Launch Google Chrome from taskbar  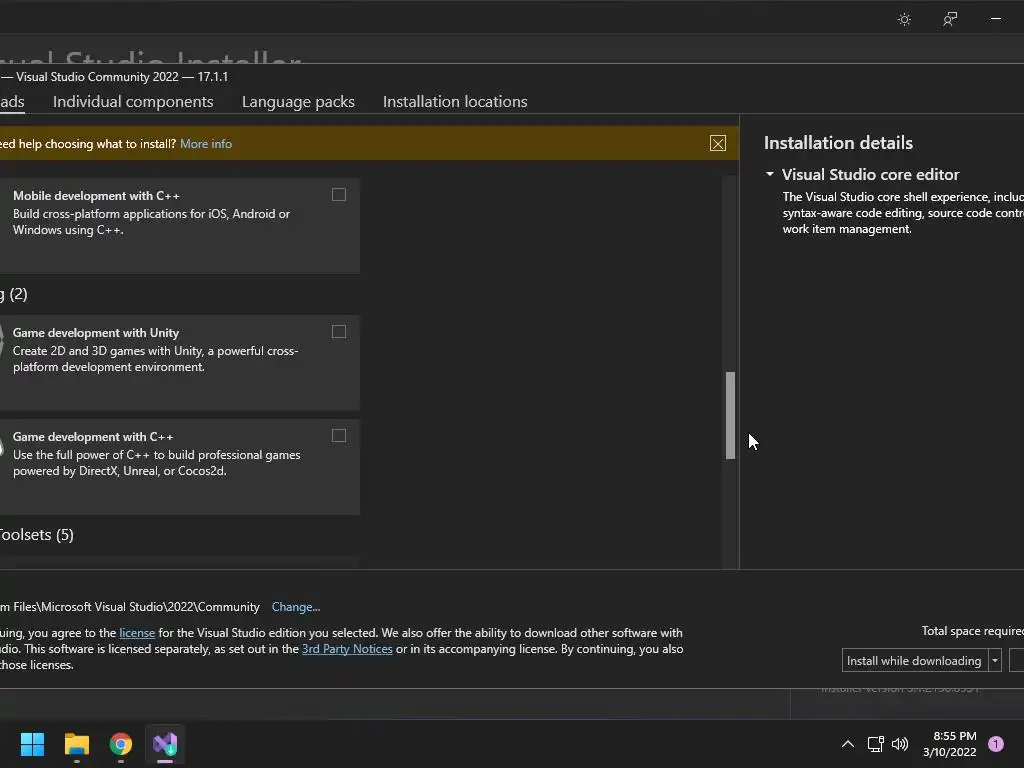tap(121, 744)
